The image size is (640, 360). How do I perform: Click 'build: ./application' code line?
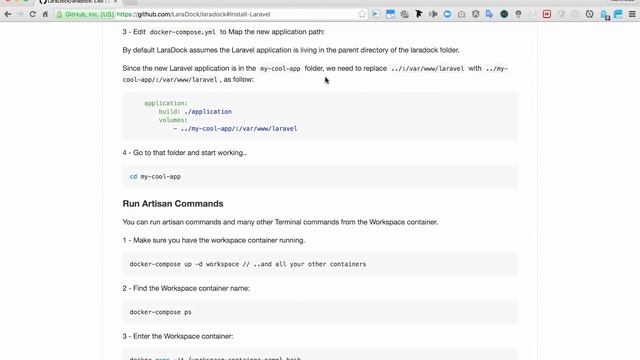pos(195,111)
